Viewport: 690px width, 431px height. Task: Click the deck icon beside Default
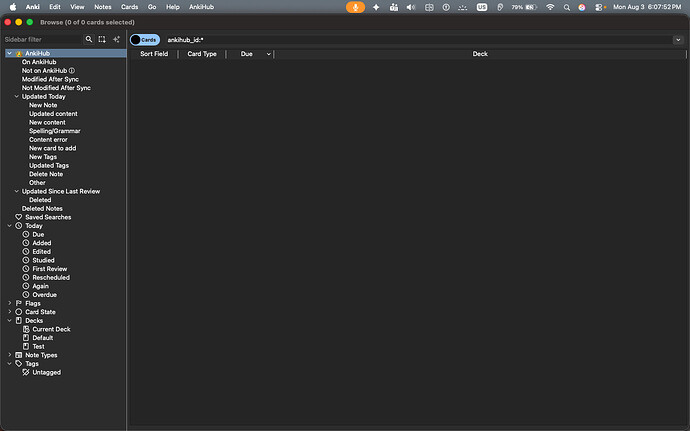[26, 338]
